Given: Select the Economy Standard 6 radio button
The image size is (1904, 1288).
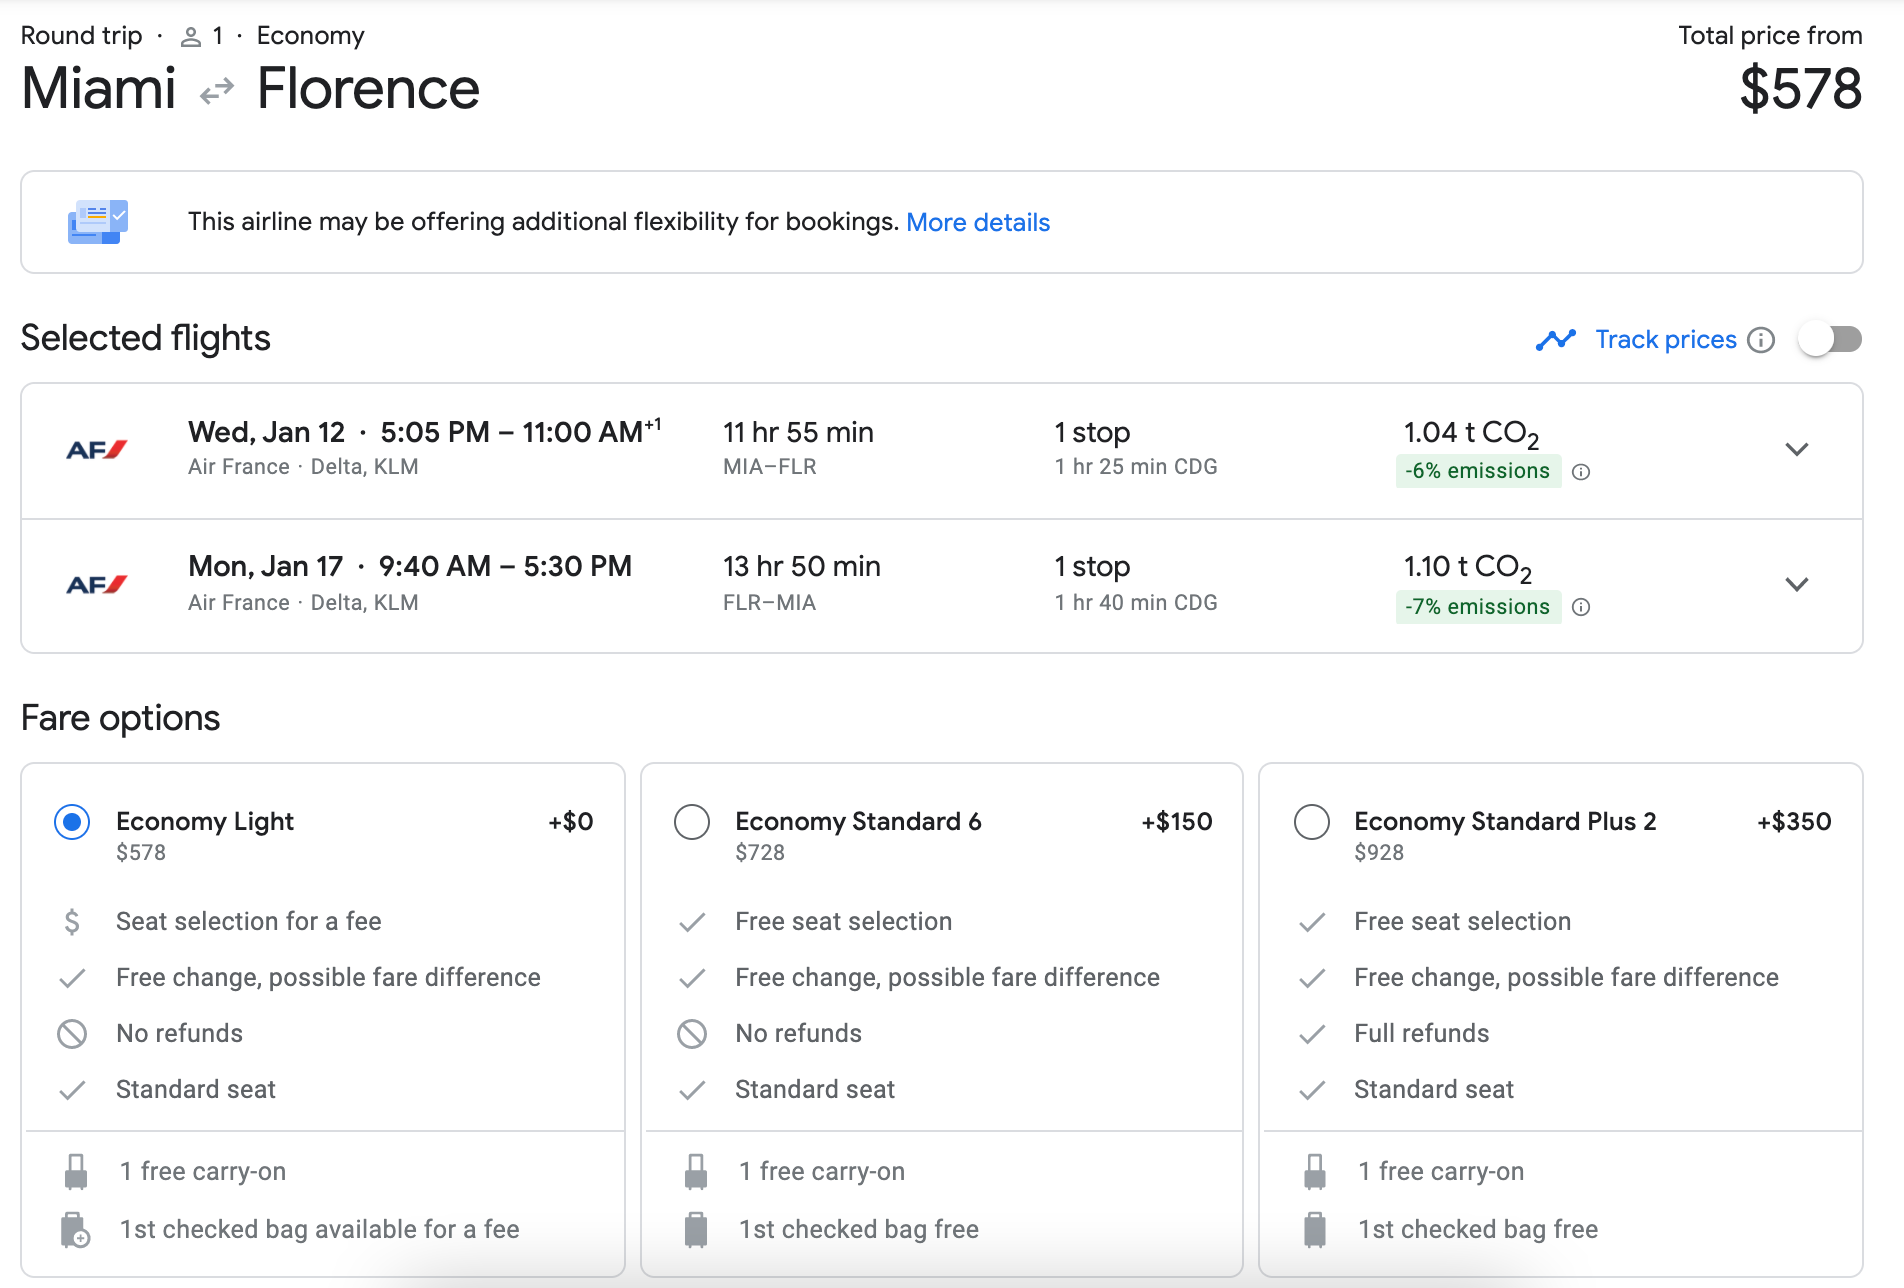Looking at the screenshot, I should pos(691,822).
